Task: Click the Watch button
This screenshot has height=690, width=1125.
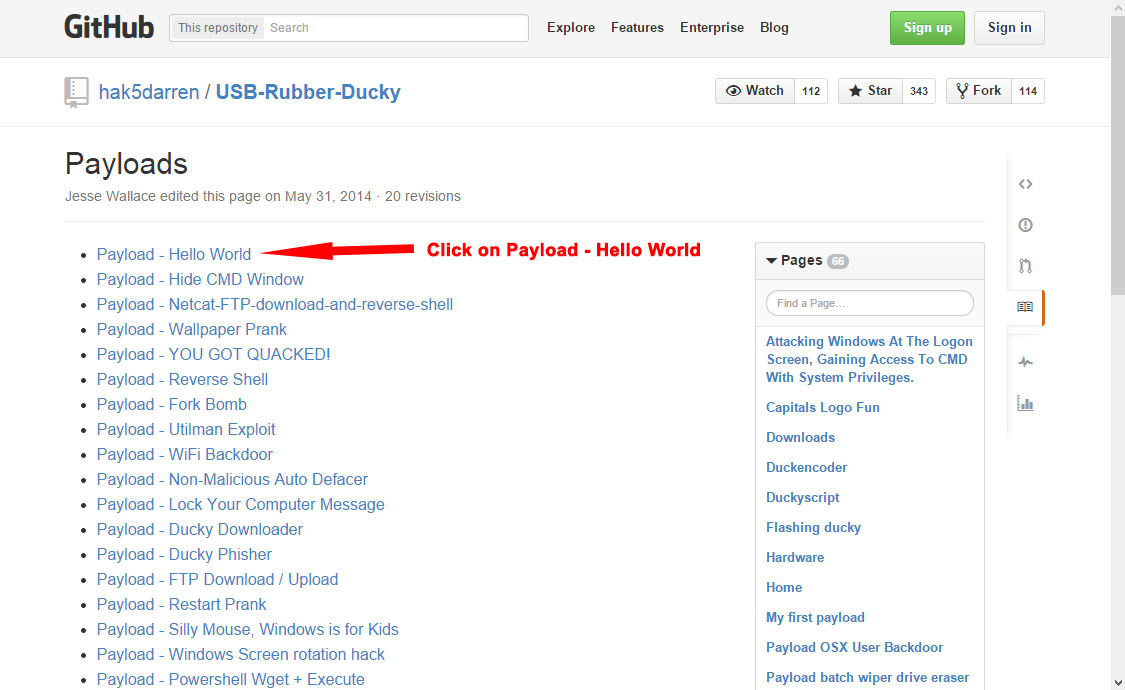Action: pos(755,91)
